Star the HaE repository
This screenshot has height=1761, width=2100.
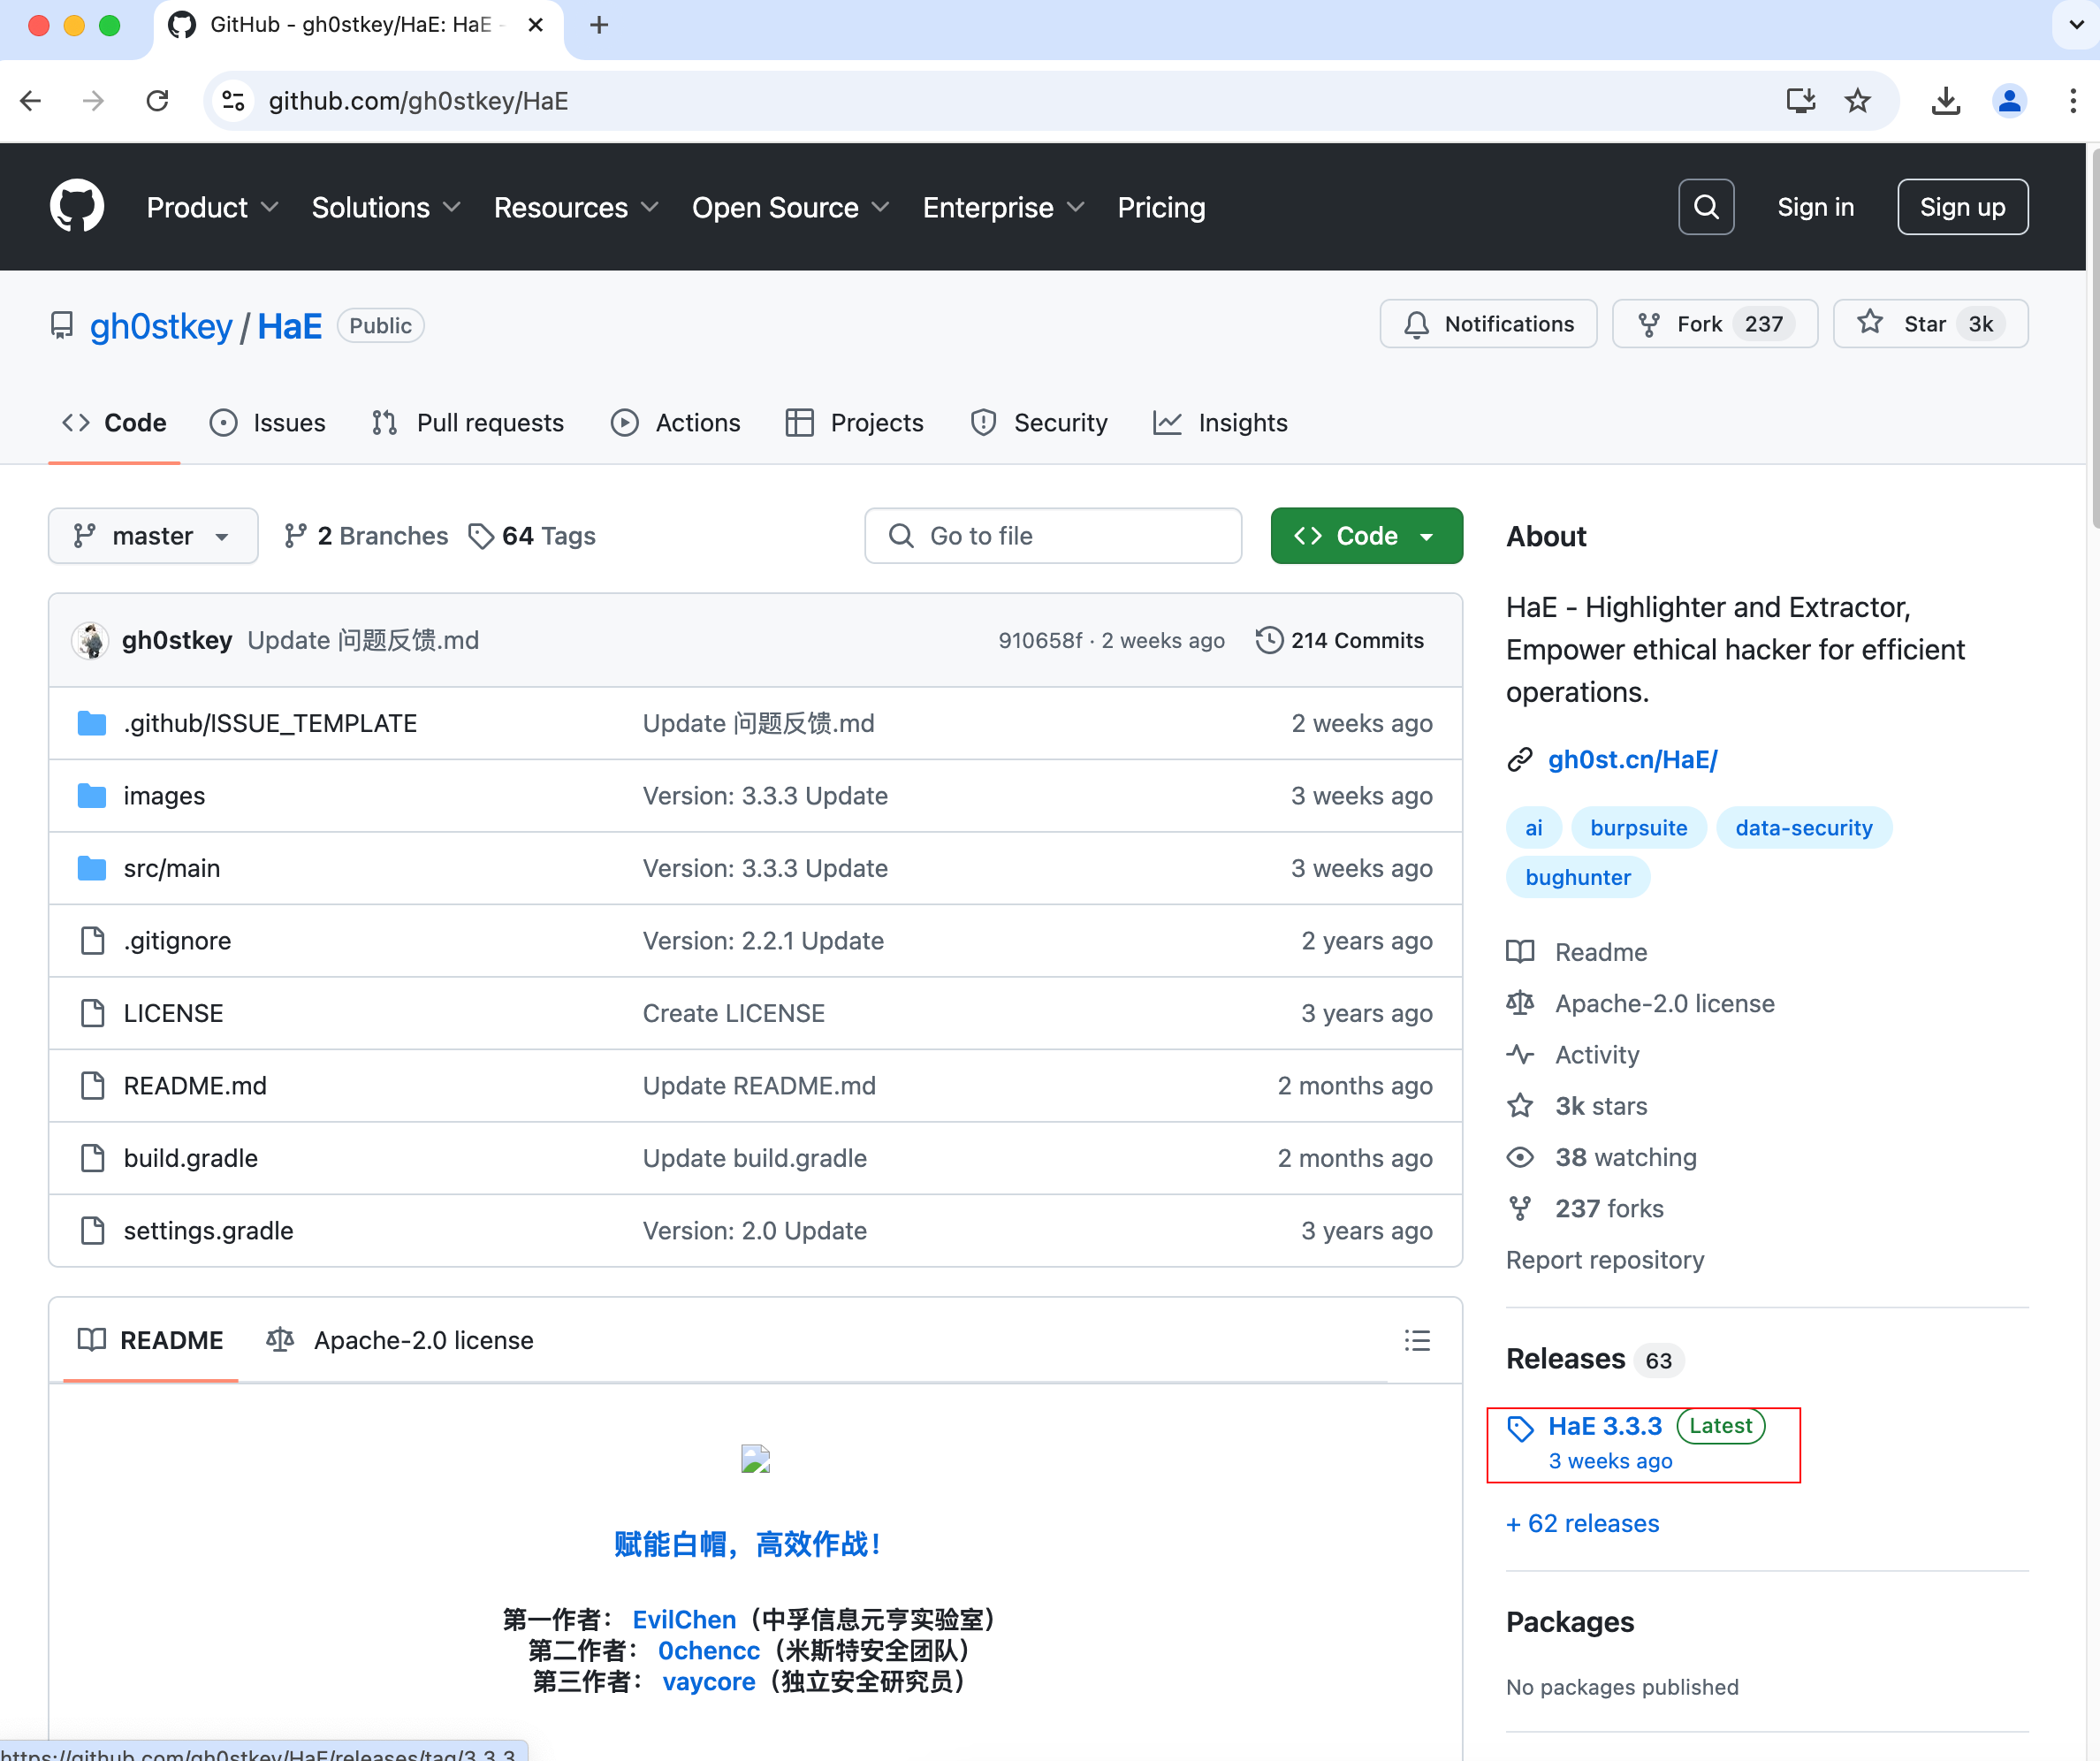coord(1929,324)
